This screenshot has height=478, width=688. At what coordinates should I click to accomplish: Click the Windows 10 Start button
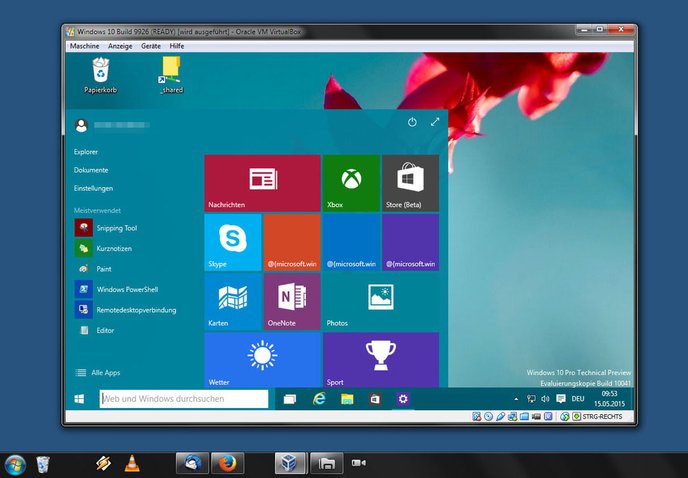pos(79,399)
